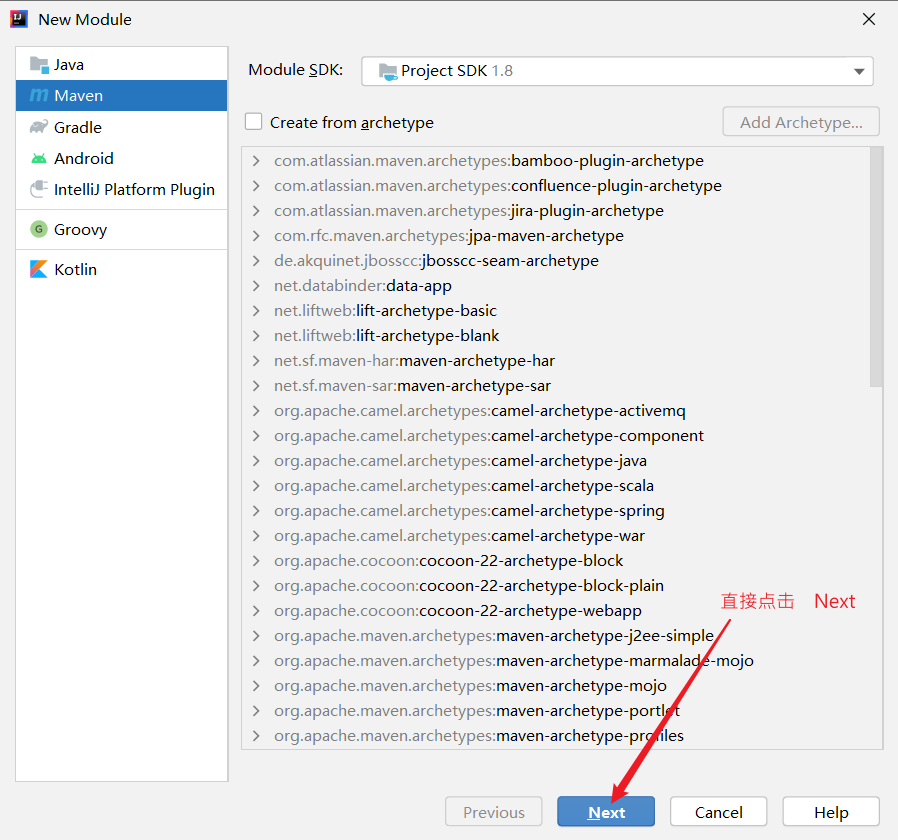Pick the IntelliJ Platform Plugin icon
Image resolution: width=898 pixels, height=840 pixels.
pos(39,189)
